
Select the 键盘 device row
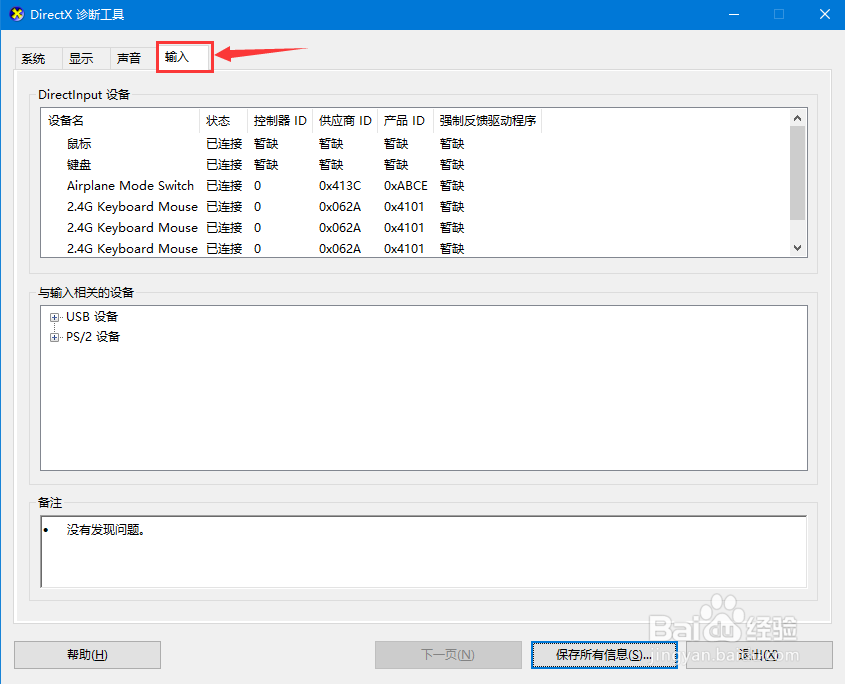pos(78,164)
